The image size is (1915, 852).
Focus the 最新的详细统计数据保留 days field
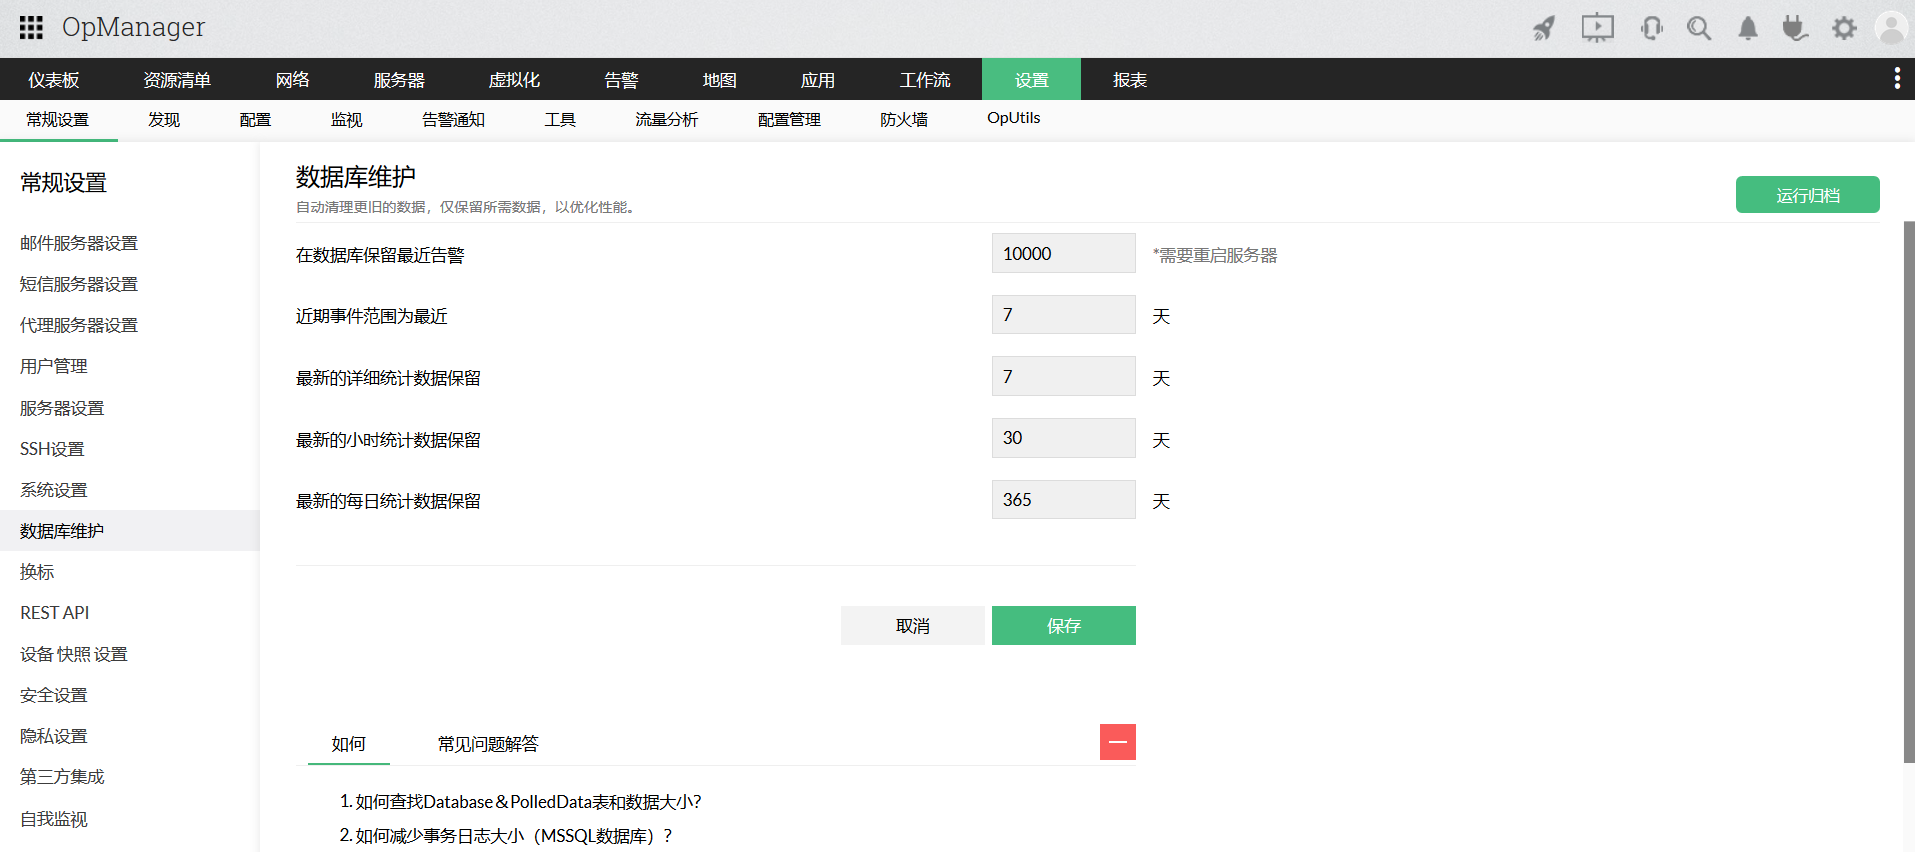[1064, 377]
